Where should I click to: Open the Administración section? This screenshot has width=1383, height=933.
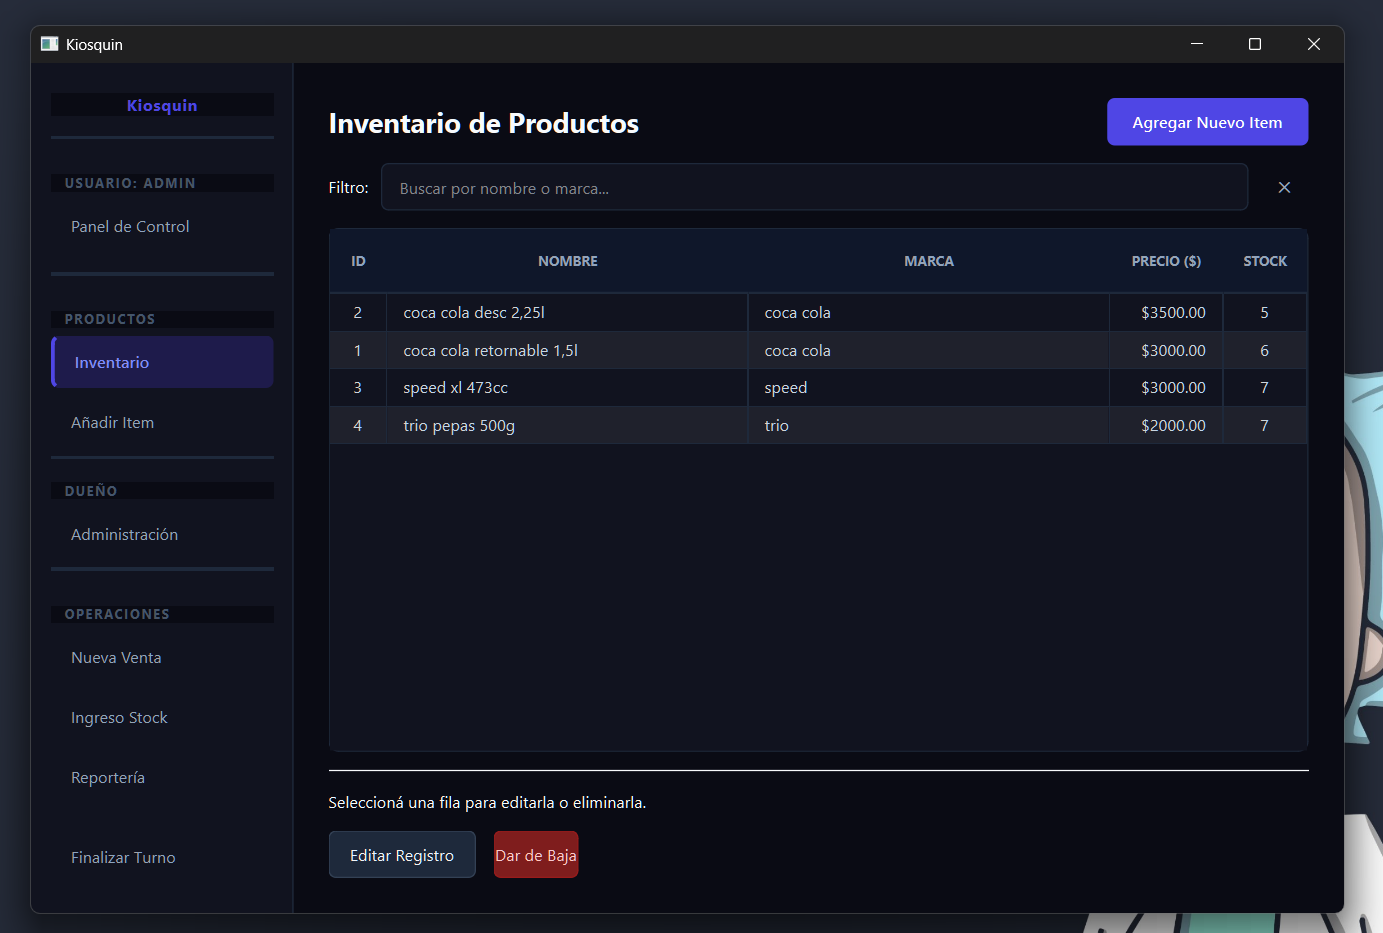tap(124, 534)
